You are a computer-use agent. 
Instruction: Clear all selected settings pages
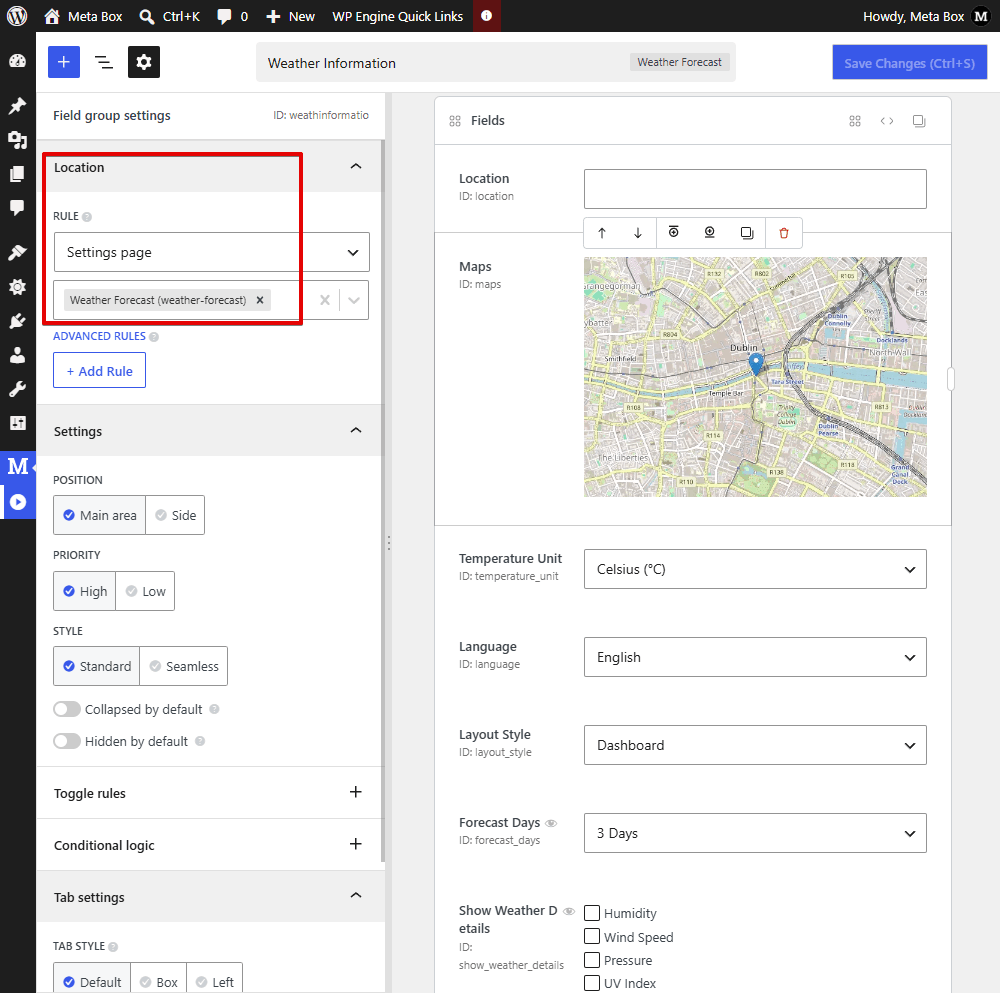325,300
